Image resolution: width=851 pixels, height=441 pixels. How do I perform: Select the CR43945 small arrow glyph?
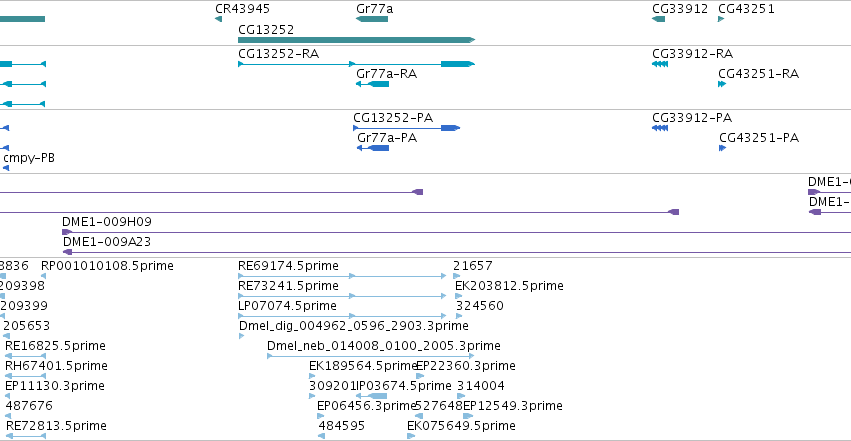[x=218, y=19]
